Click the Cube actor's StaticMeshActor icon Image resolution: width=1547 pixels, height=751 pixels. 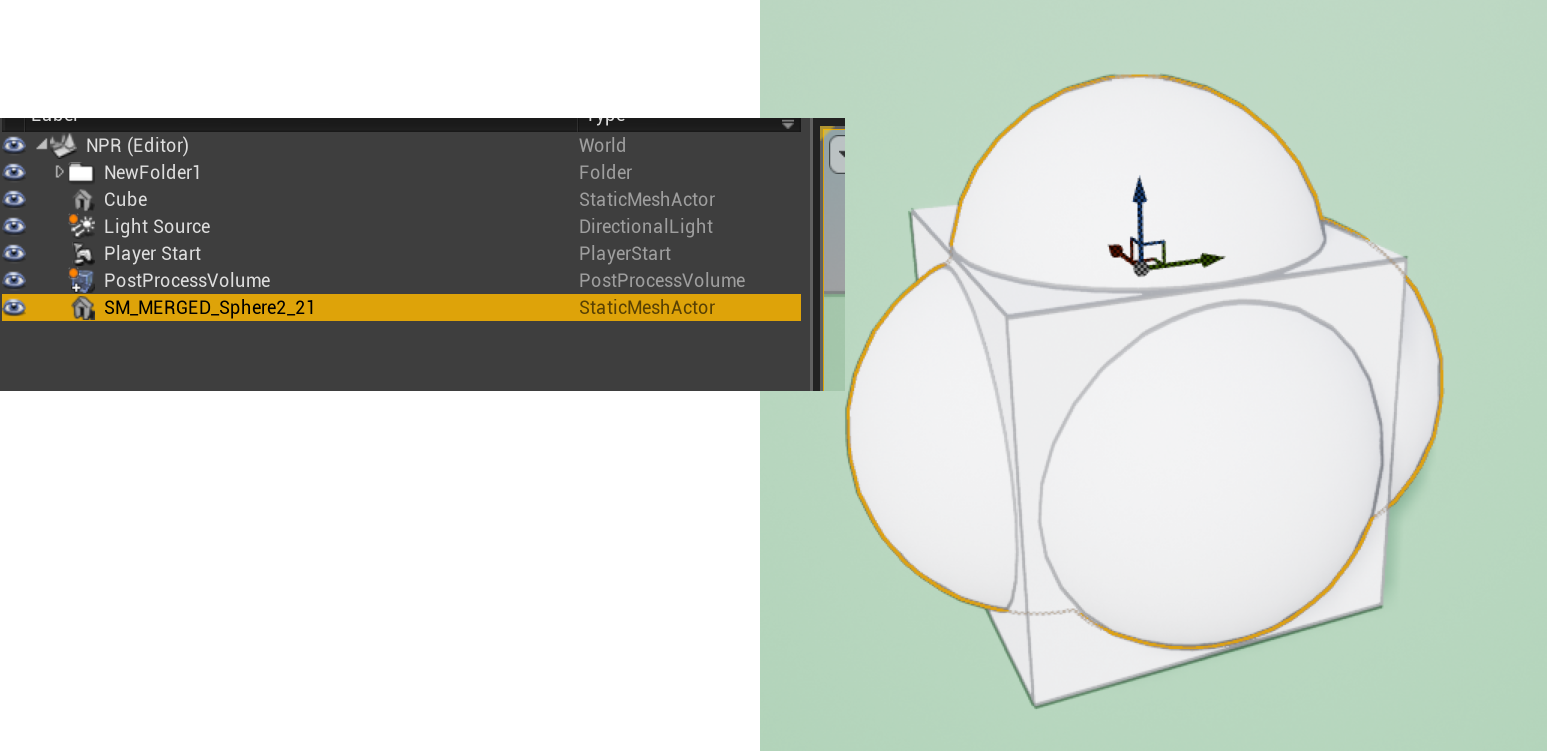click(83, 199)
